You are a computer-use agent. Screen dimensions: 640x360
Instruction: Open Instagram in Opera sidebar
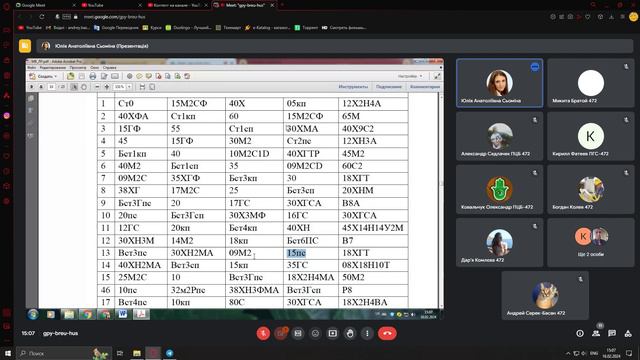click(7, 116)
